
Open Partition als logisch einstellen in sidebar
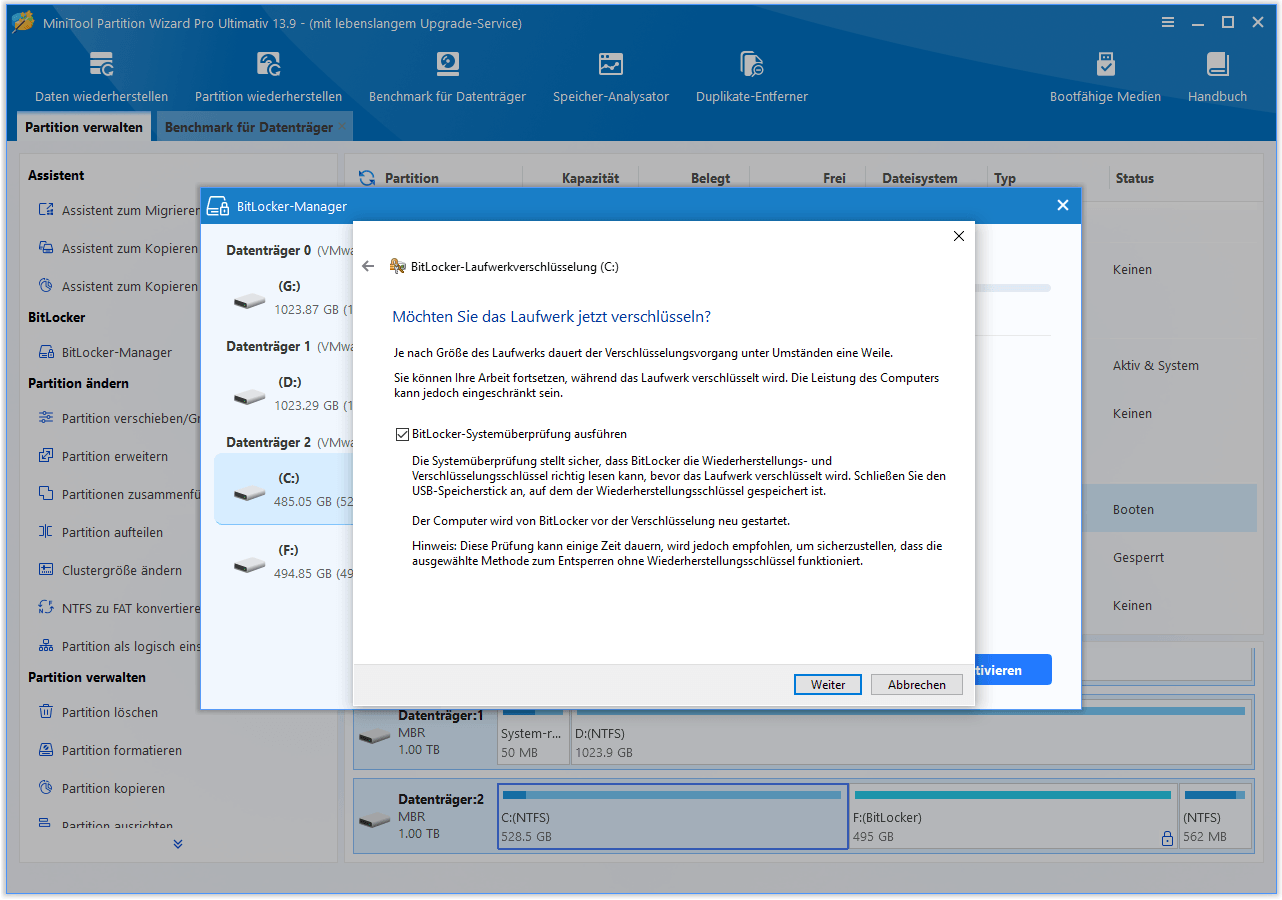click(118, 646)
